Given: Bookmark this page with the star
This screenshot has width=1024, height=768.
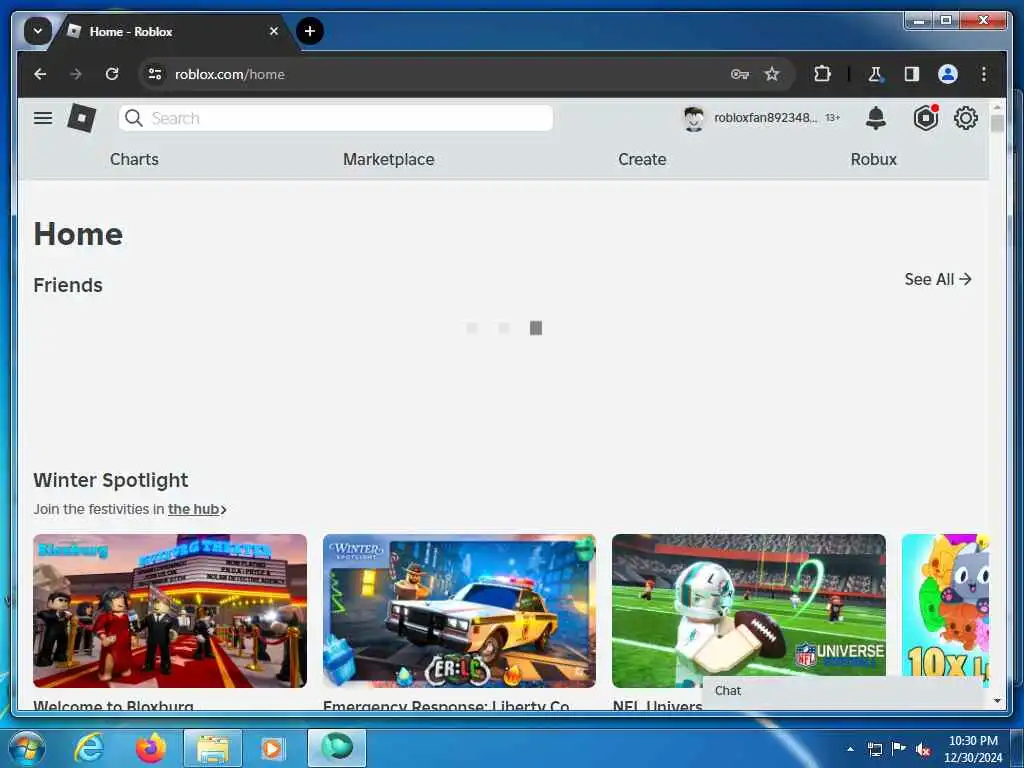Looking at the screenshot, I should 772,74.
